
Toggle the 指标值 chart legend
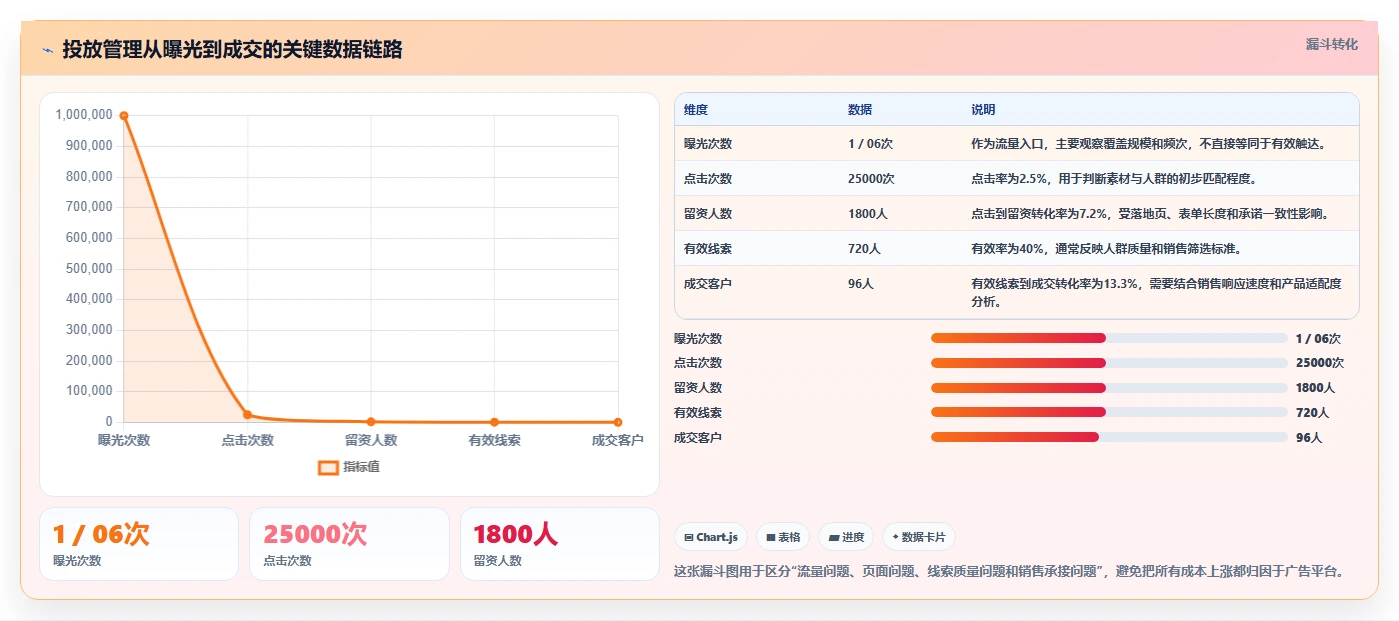[349, 467]
